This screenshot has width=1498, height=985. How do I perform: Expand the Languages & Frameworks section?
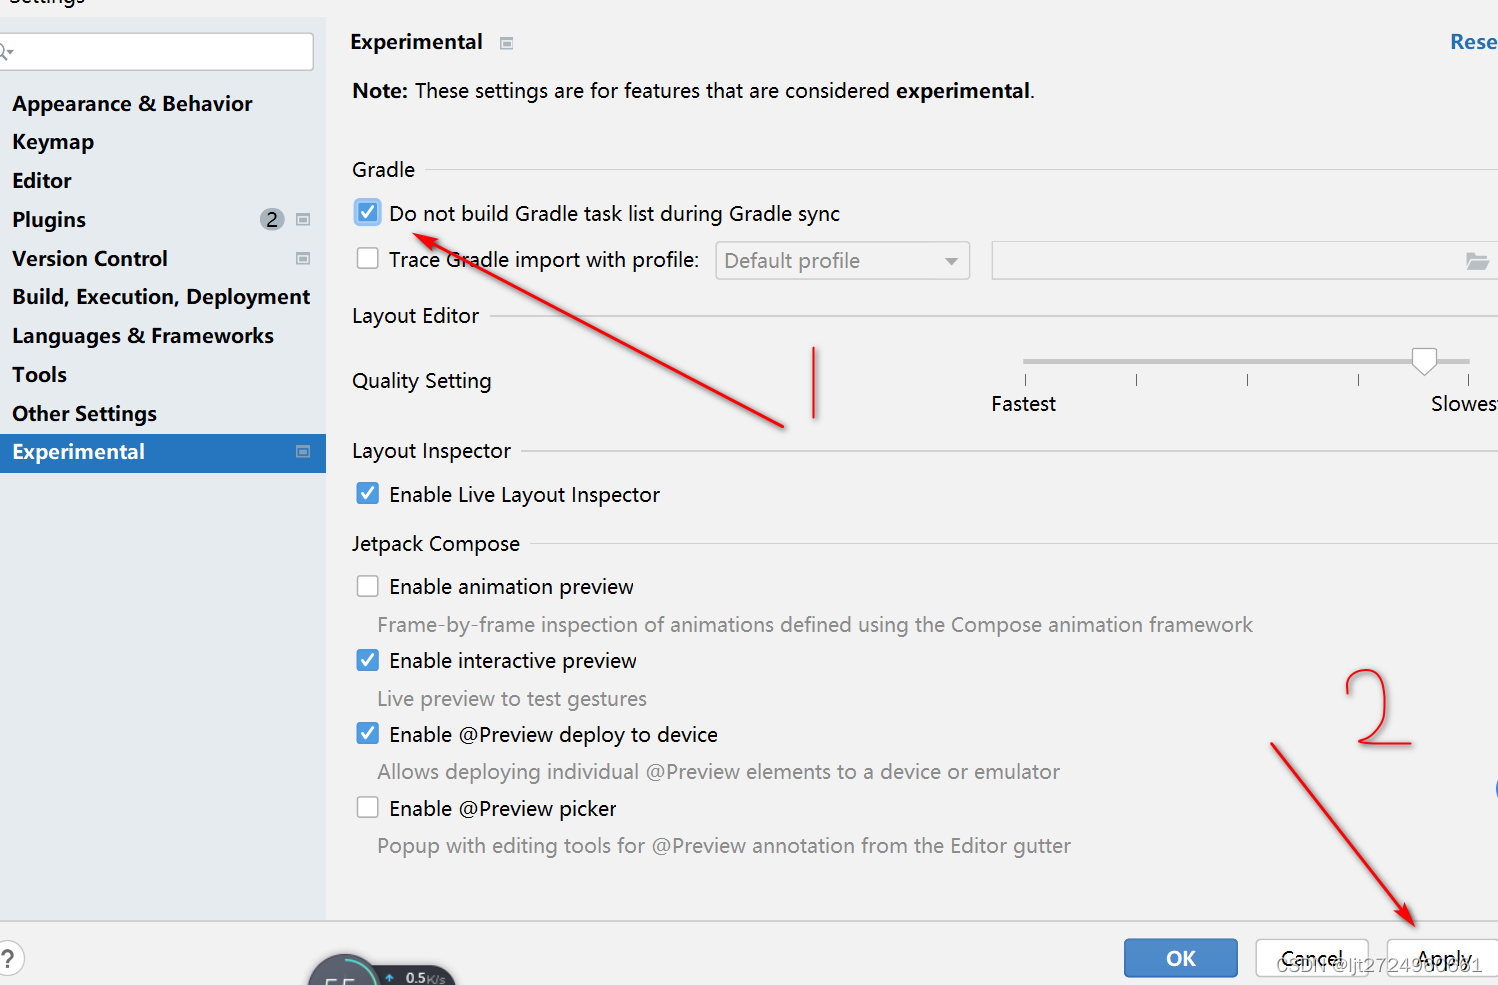(x=143, y=335)
